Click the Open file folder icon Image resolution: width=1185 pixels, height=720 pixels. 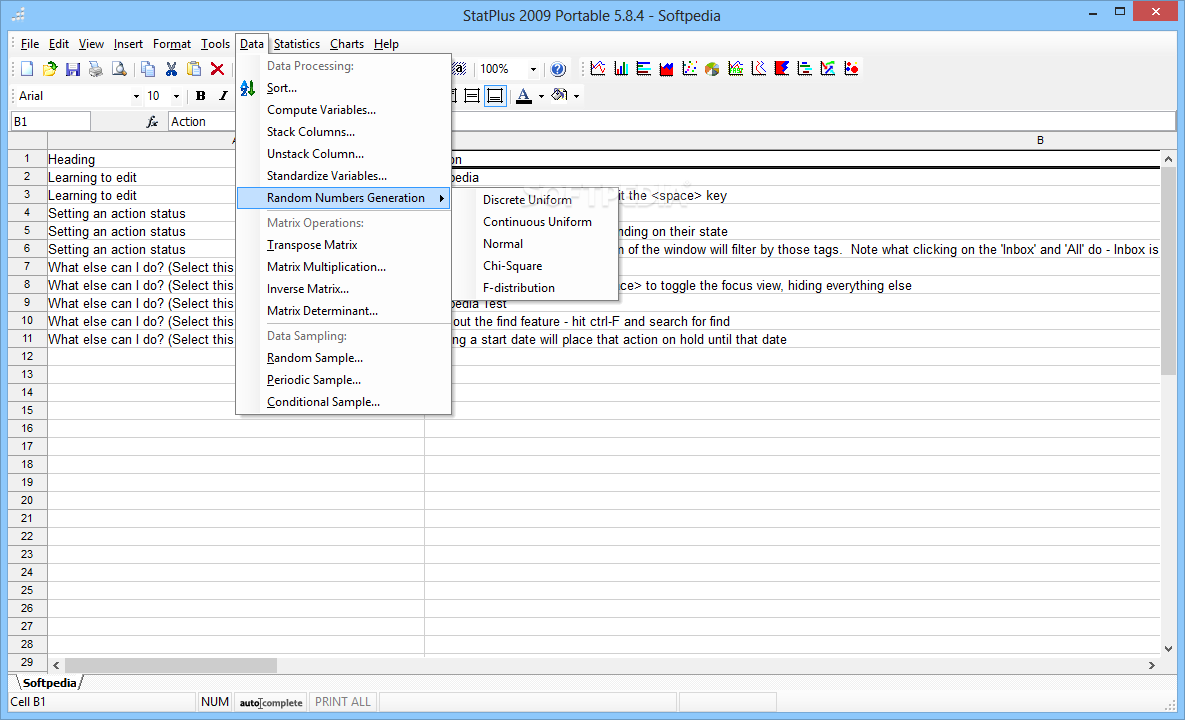click(50, 69)
